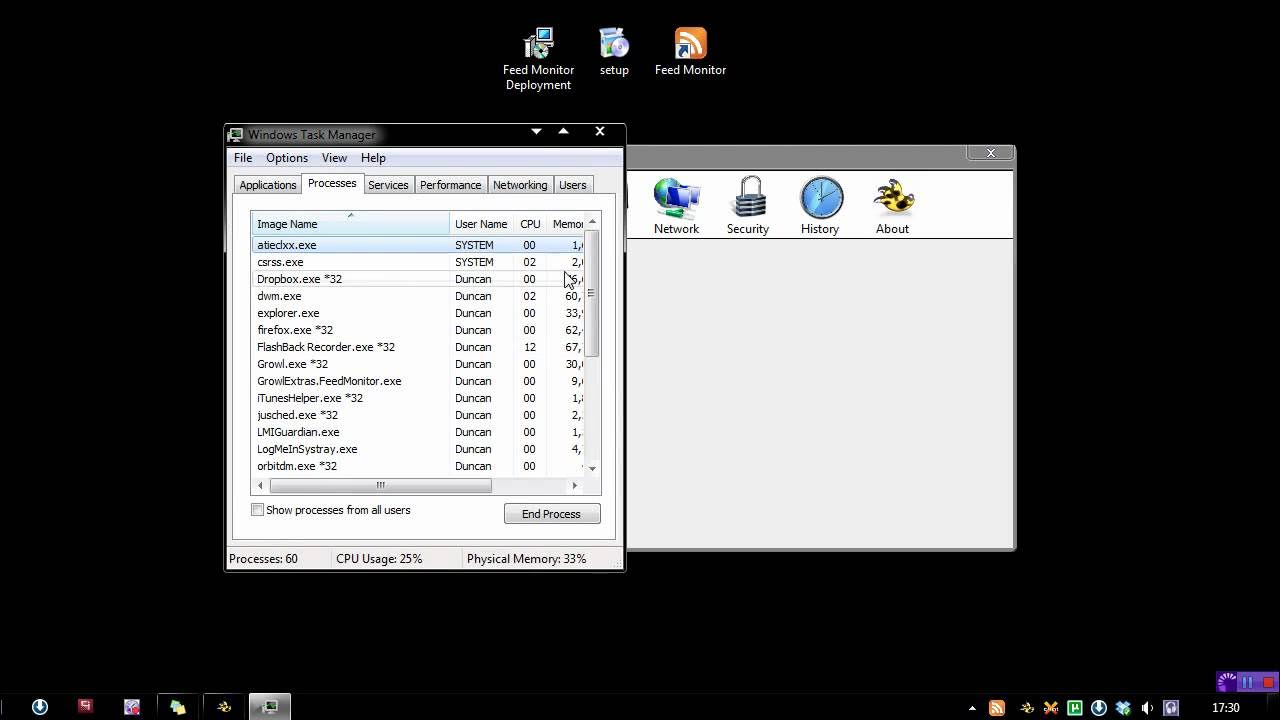
Task: Select the Growl.exe *32 process
Action: [x=418, y=364]
